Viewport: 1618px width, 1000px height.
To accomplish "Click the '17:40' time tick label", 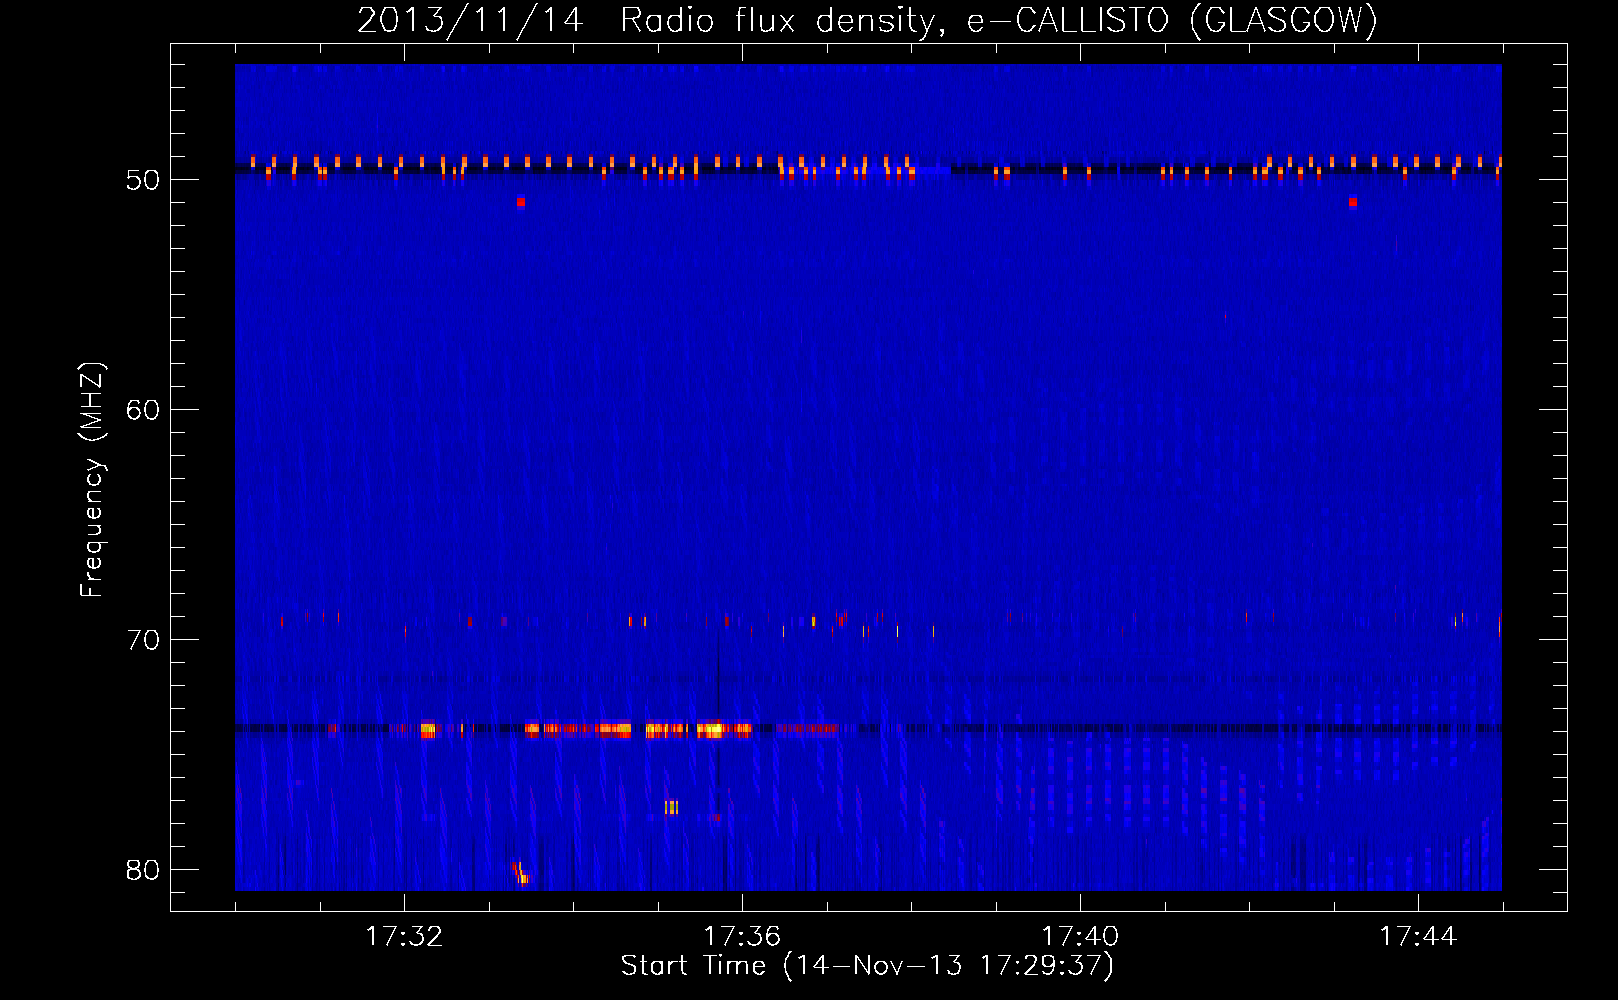I will tap(1080, 937).
